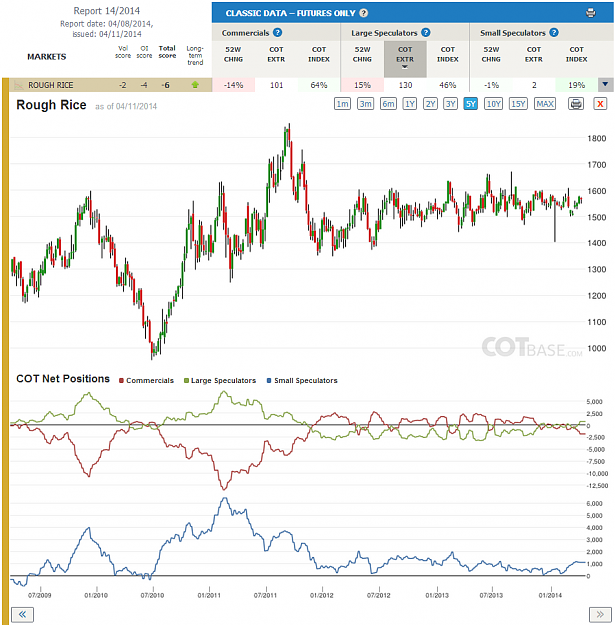615x625 pixels.
Task: Print the Rough Rice chart
Action: 576,104
